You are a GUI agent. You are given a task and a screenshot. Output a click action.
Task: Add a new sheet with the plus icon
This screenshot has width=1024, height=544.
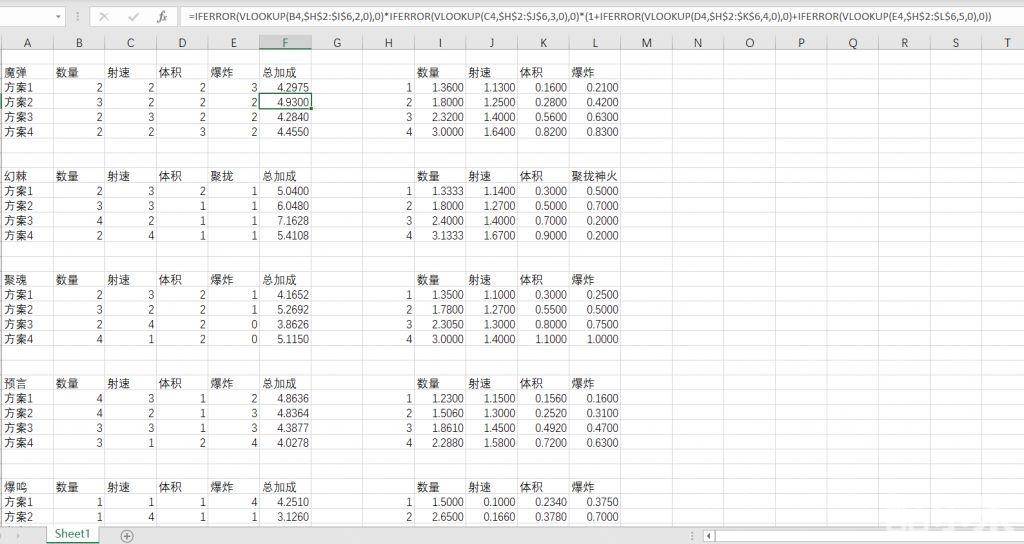127,536
